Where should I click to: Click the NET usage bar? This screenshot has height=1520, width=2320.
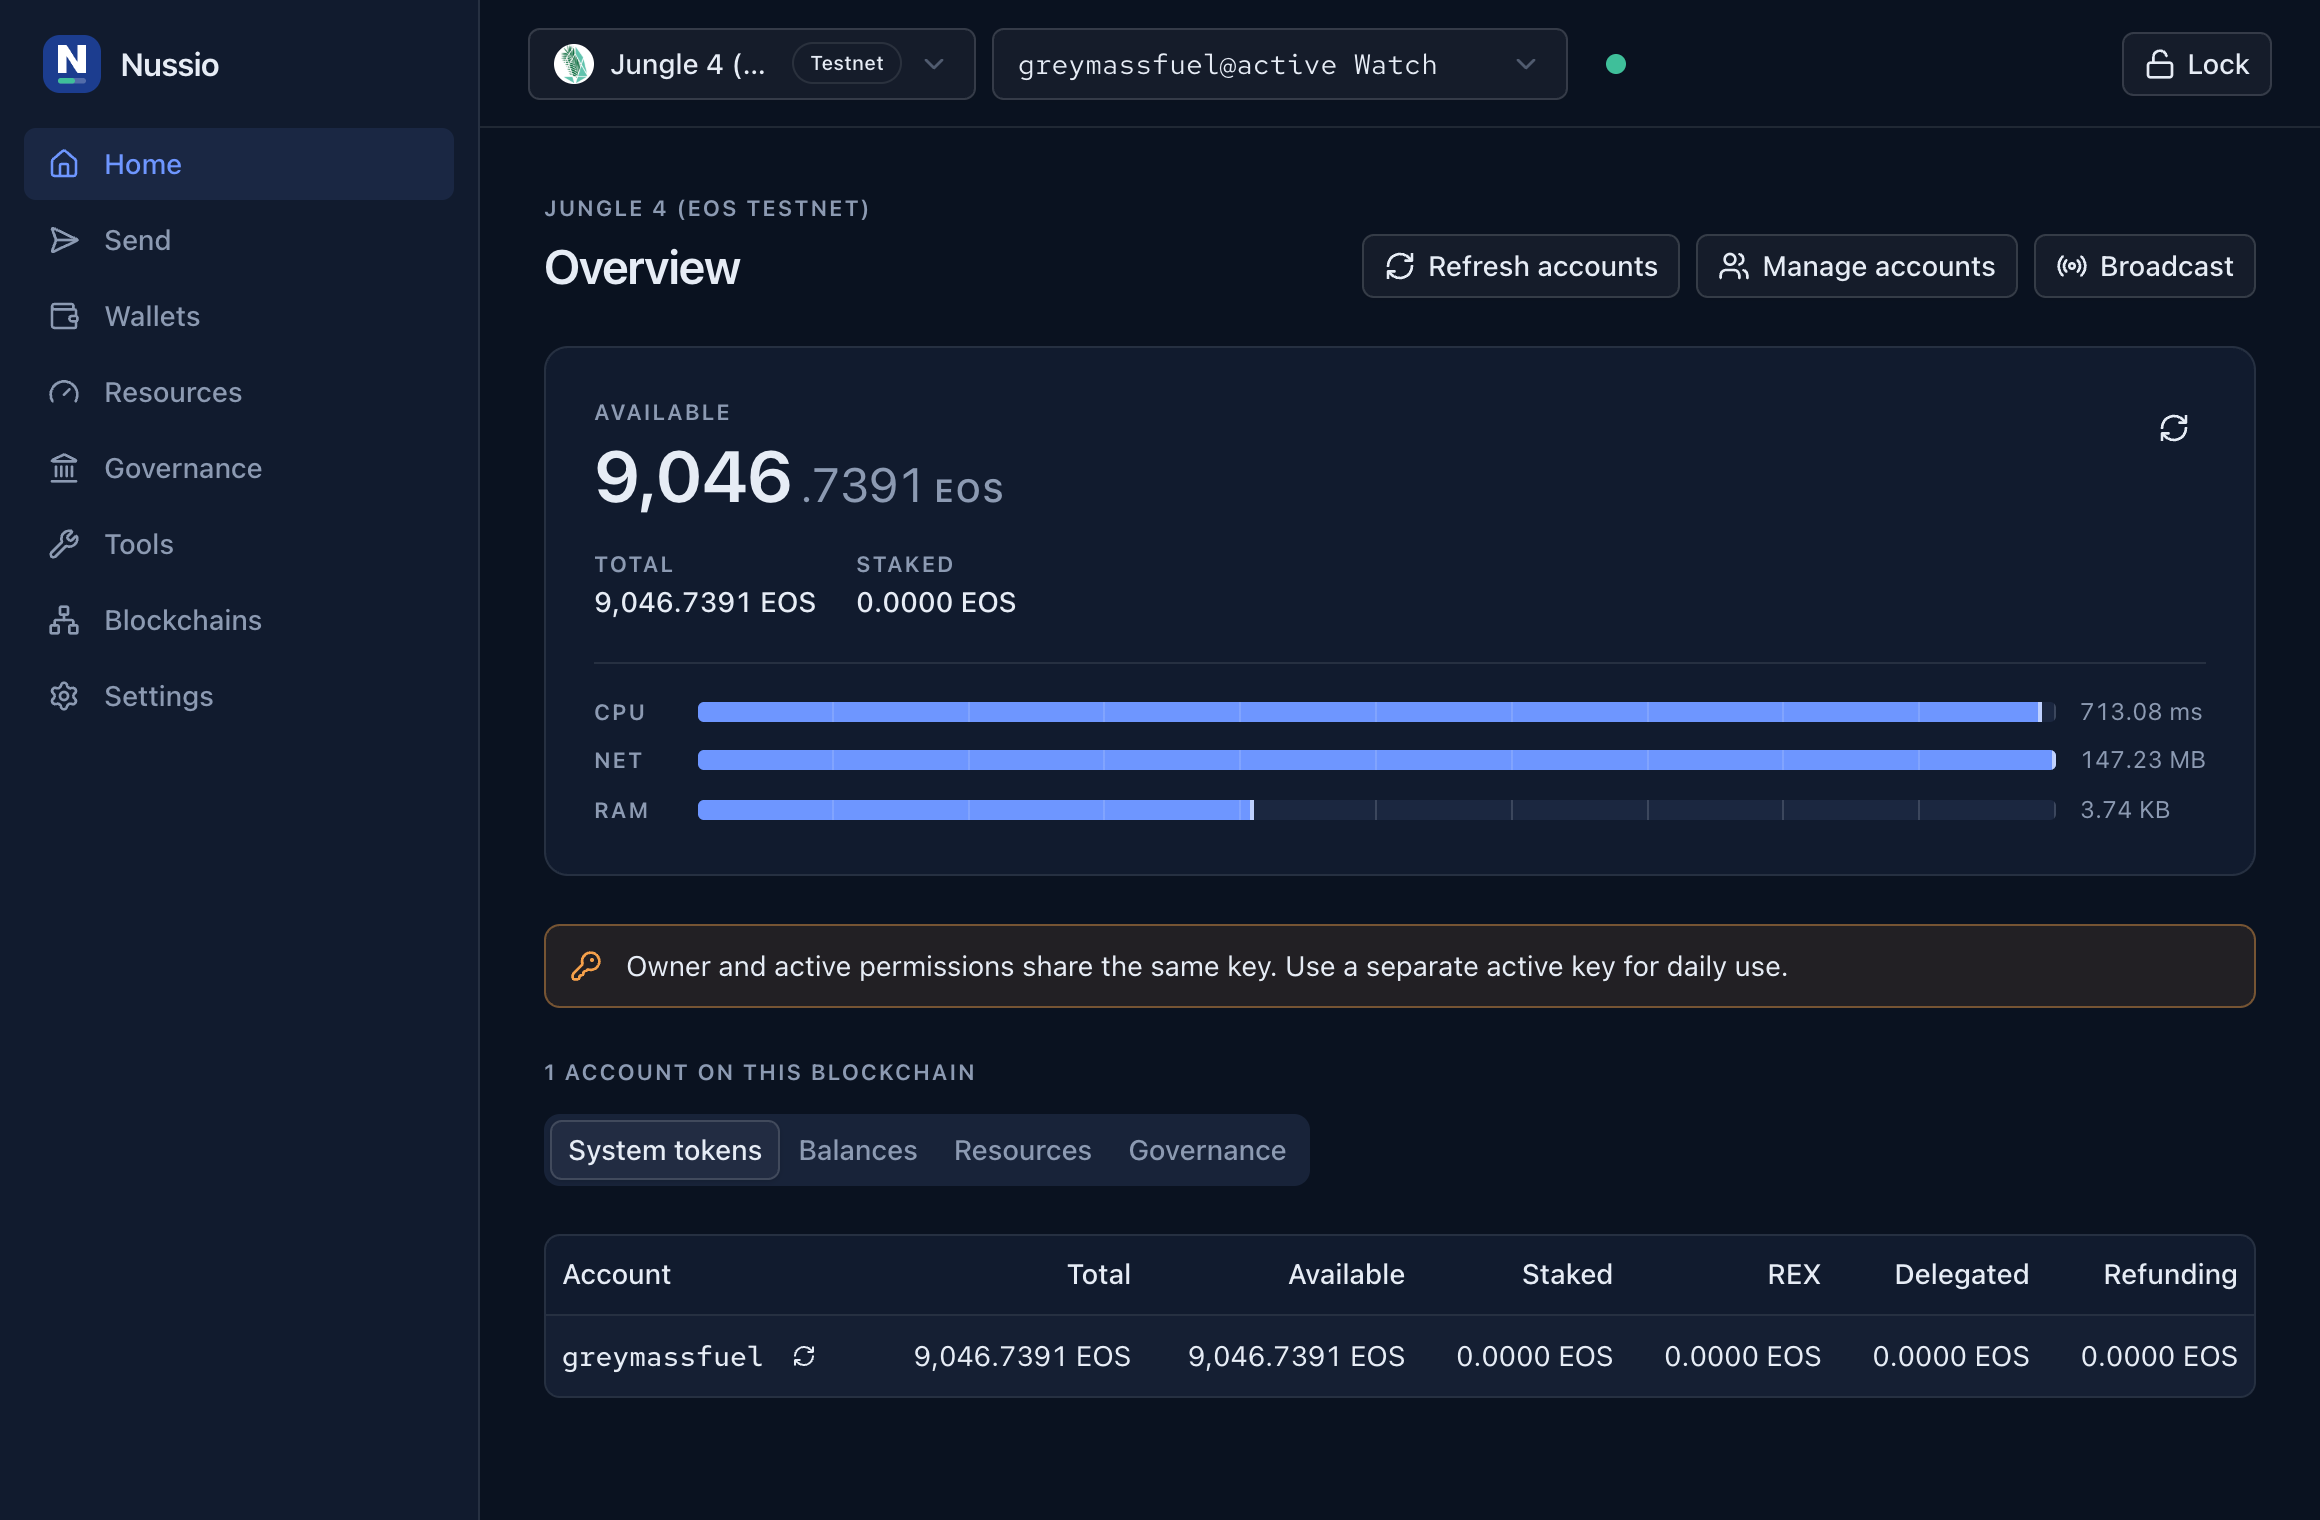point(1377,760)
